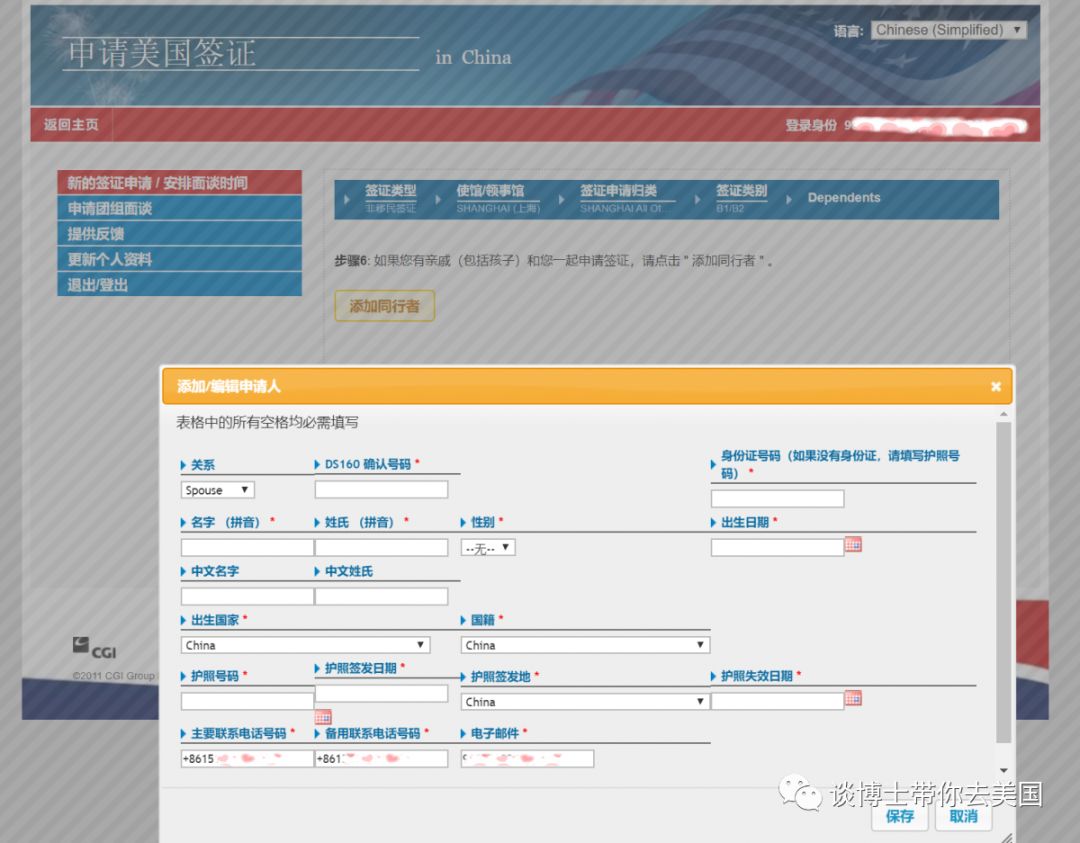Open the 关系 Spouse dropdown
The image size is (1080, 843).
coord(218,490)
